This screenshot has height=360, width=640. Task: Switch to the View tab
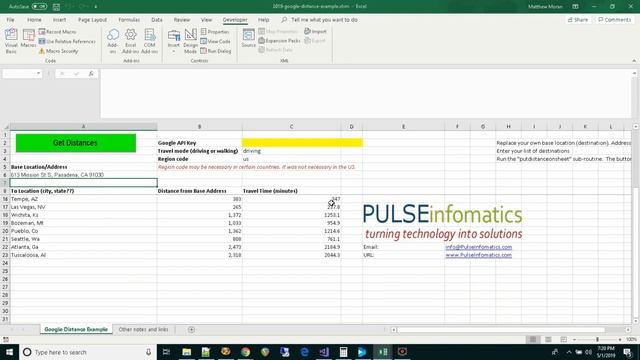point(207,20)
